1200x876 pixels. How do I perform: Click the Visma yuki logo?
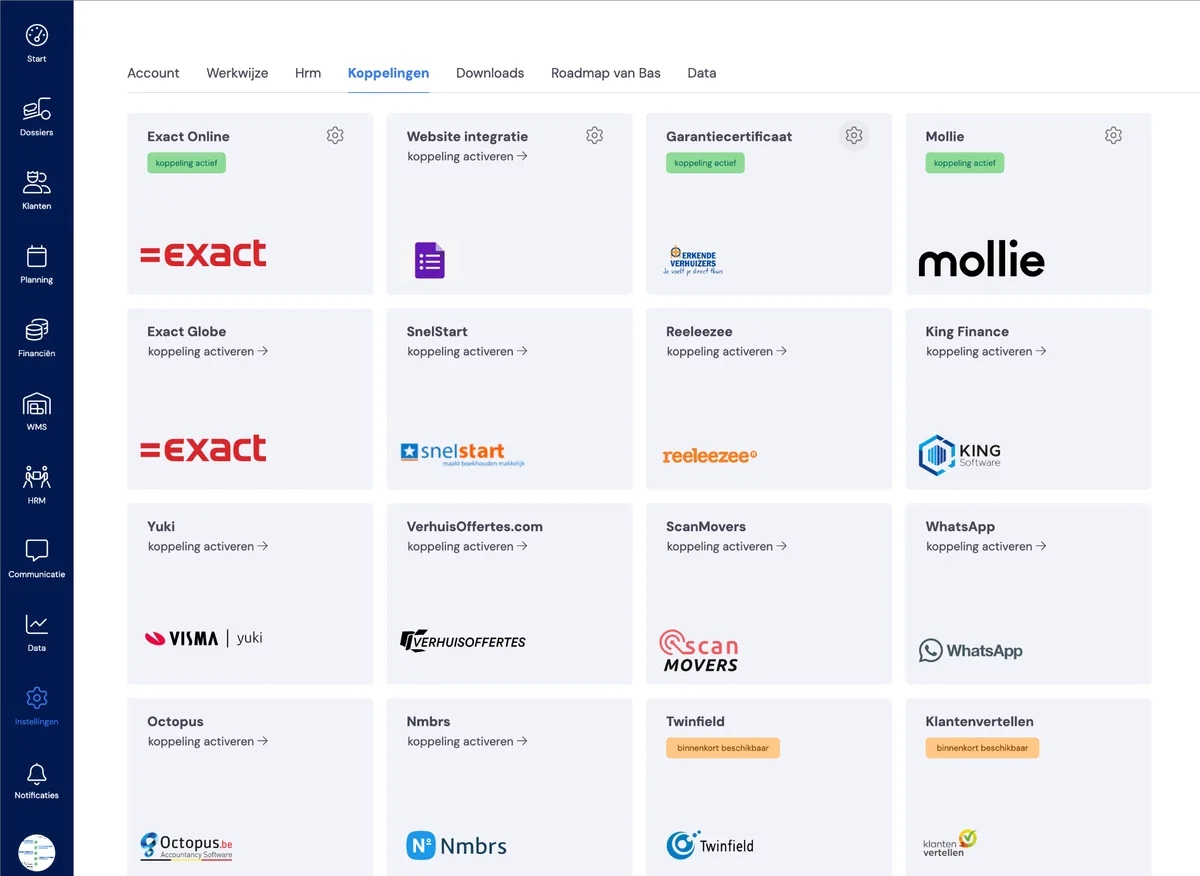(204, 638)
